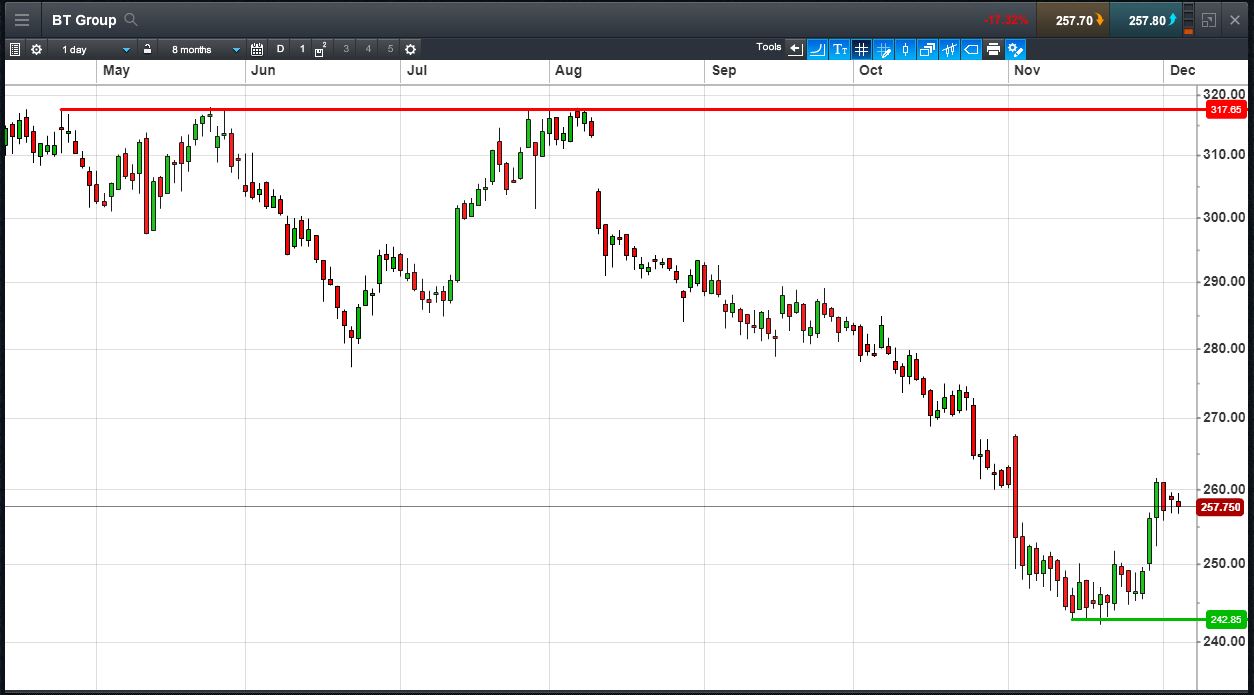Toggle the grid edit drawing tool
Screen dimensions: 1254x695
click(x=883, y=49)
